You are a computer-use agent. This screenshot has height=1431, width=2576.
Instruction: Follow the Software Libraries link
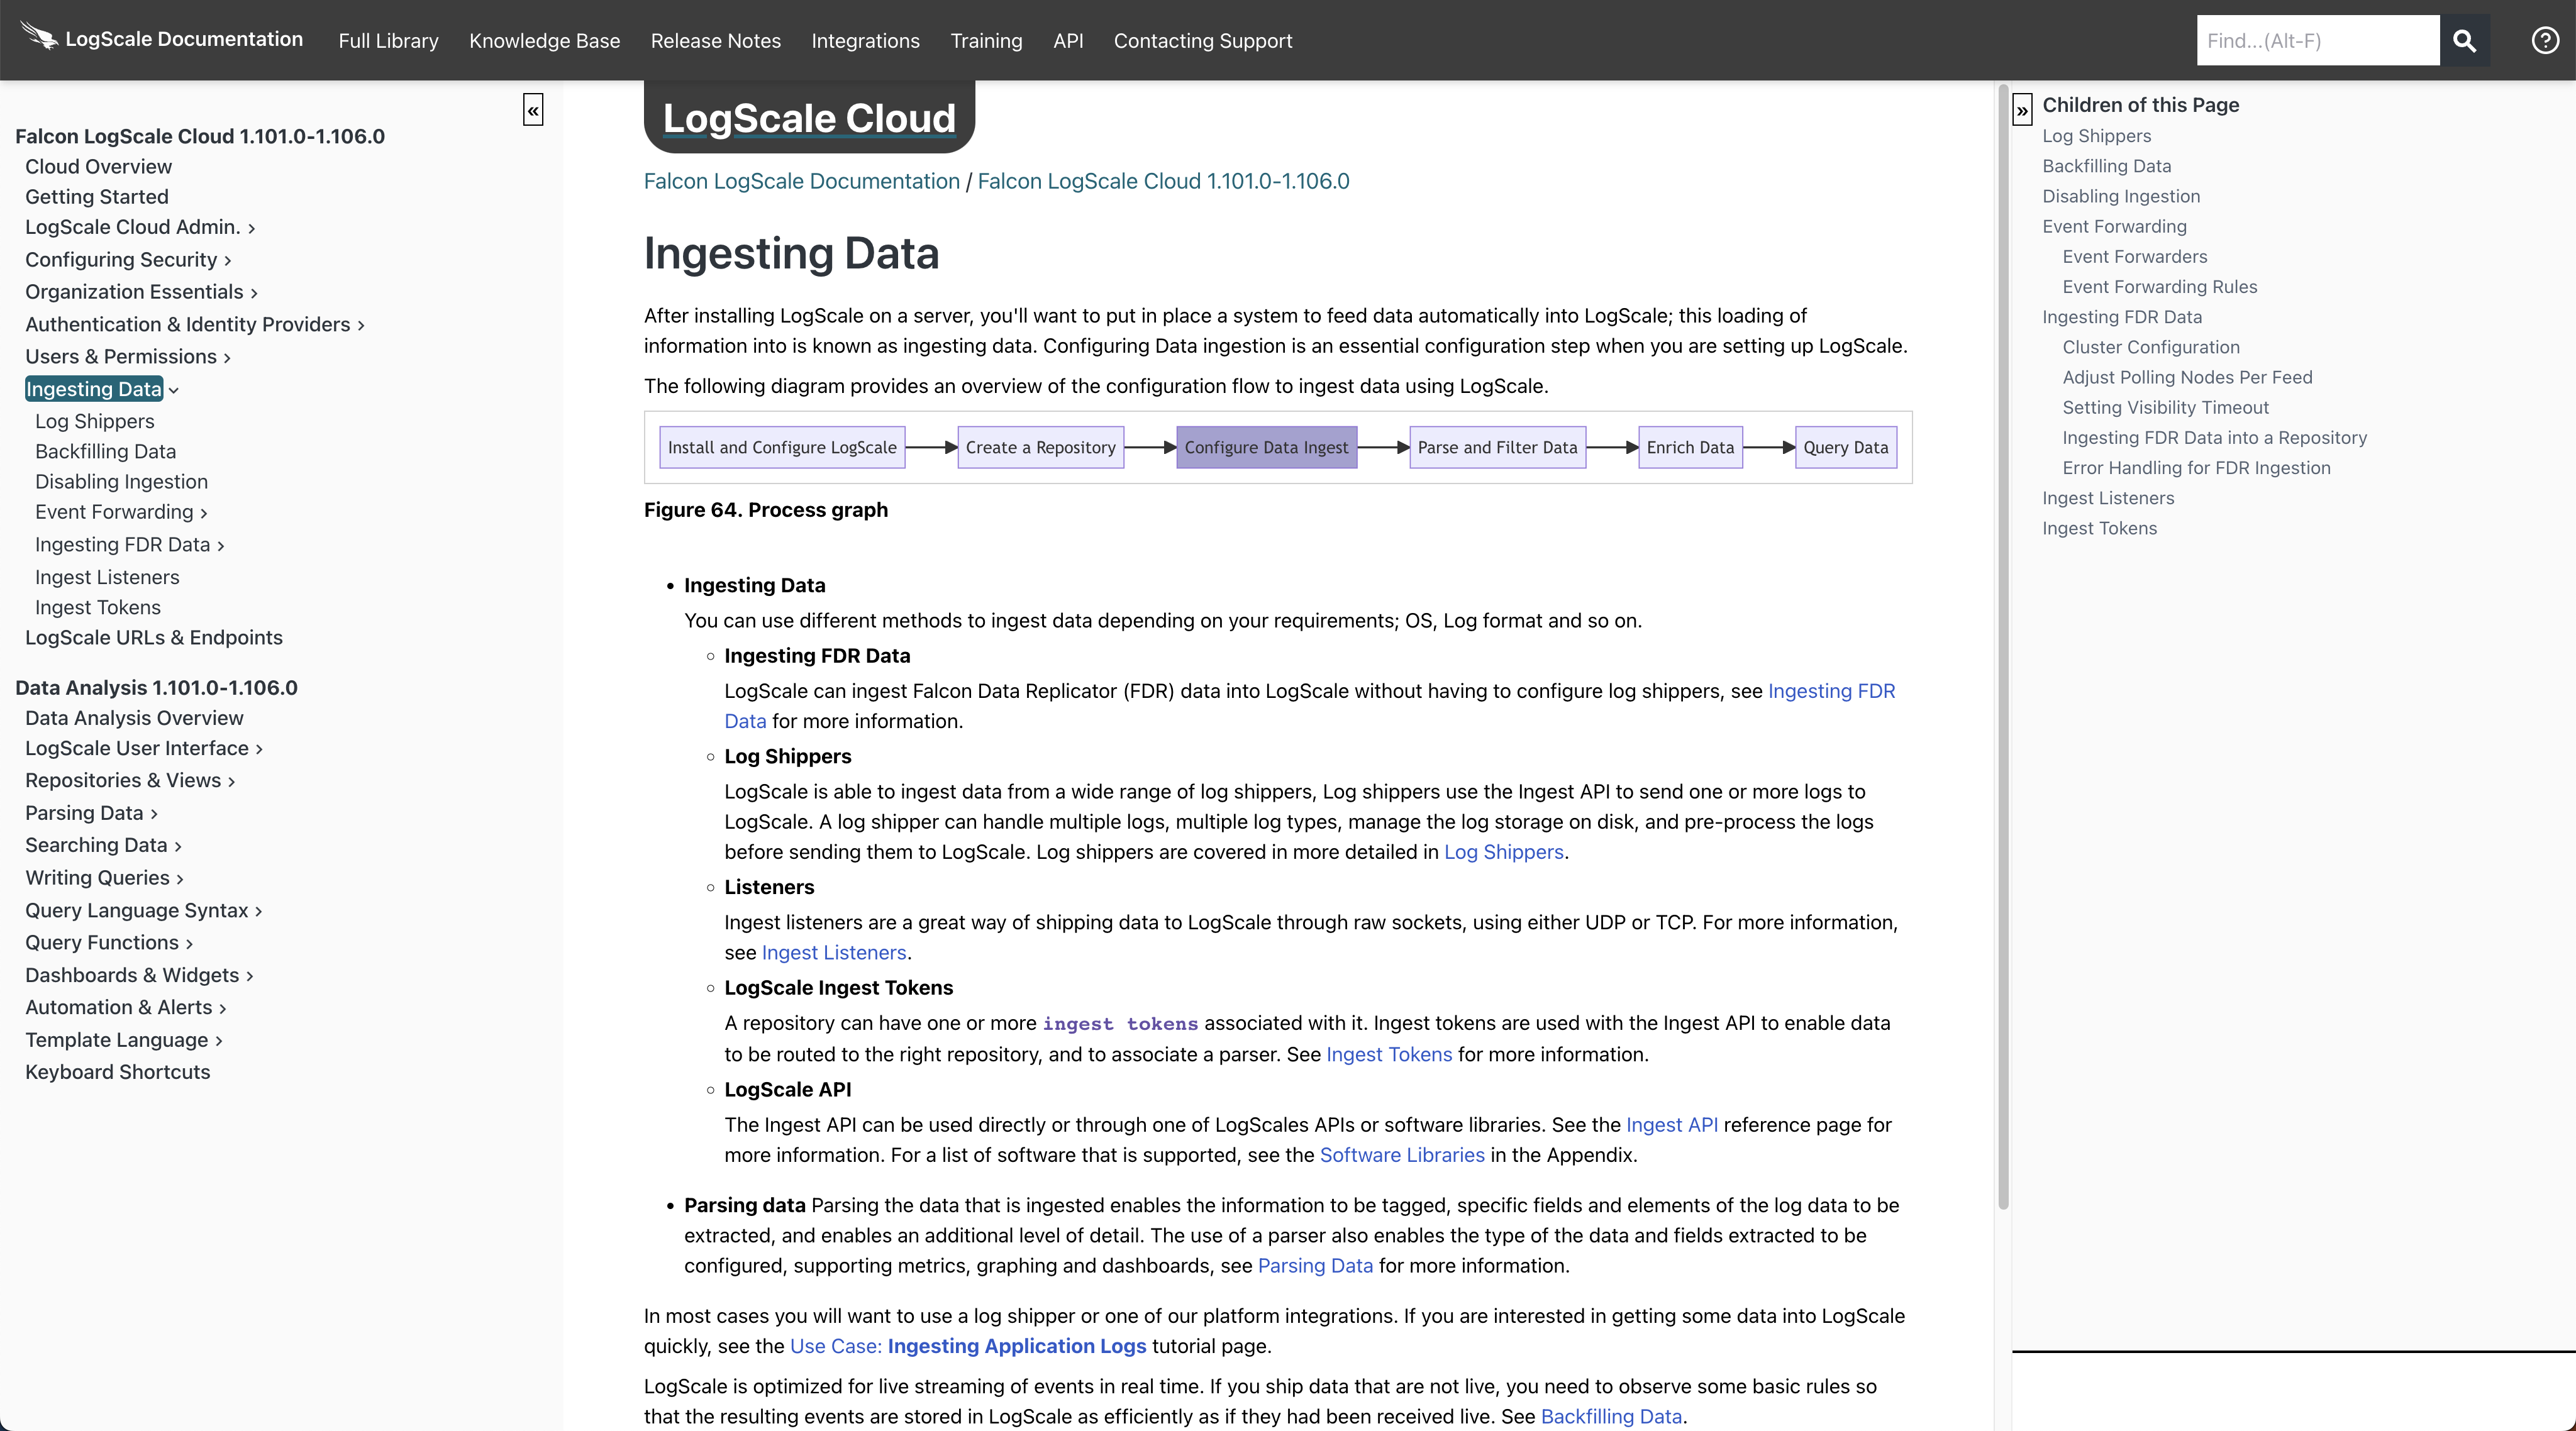1401,1155
